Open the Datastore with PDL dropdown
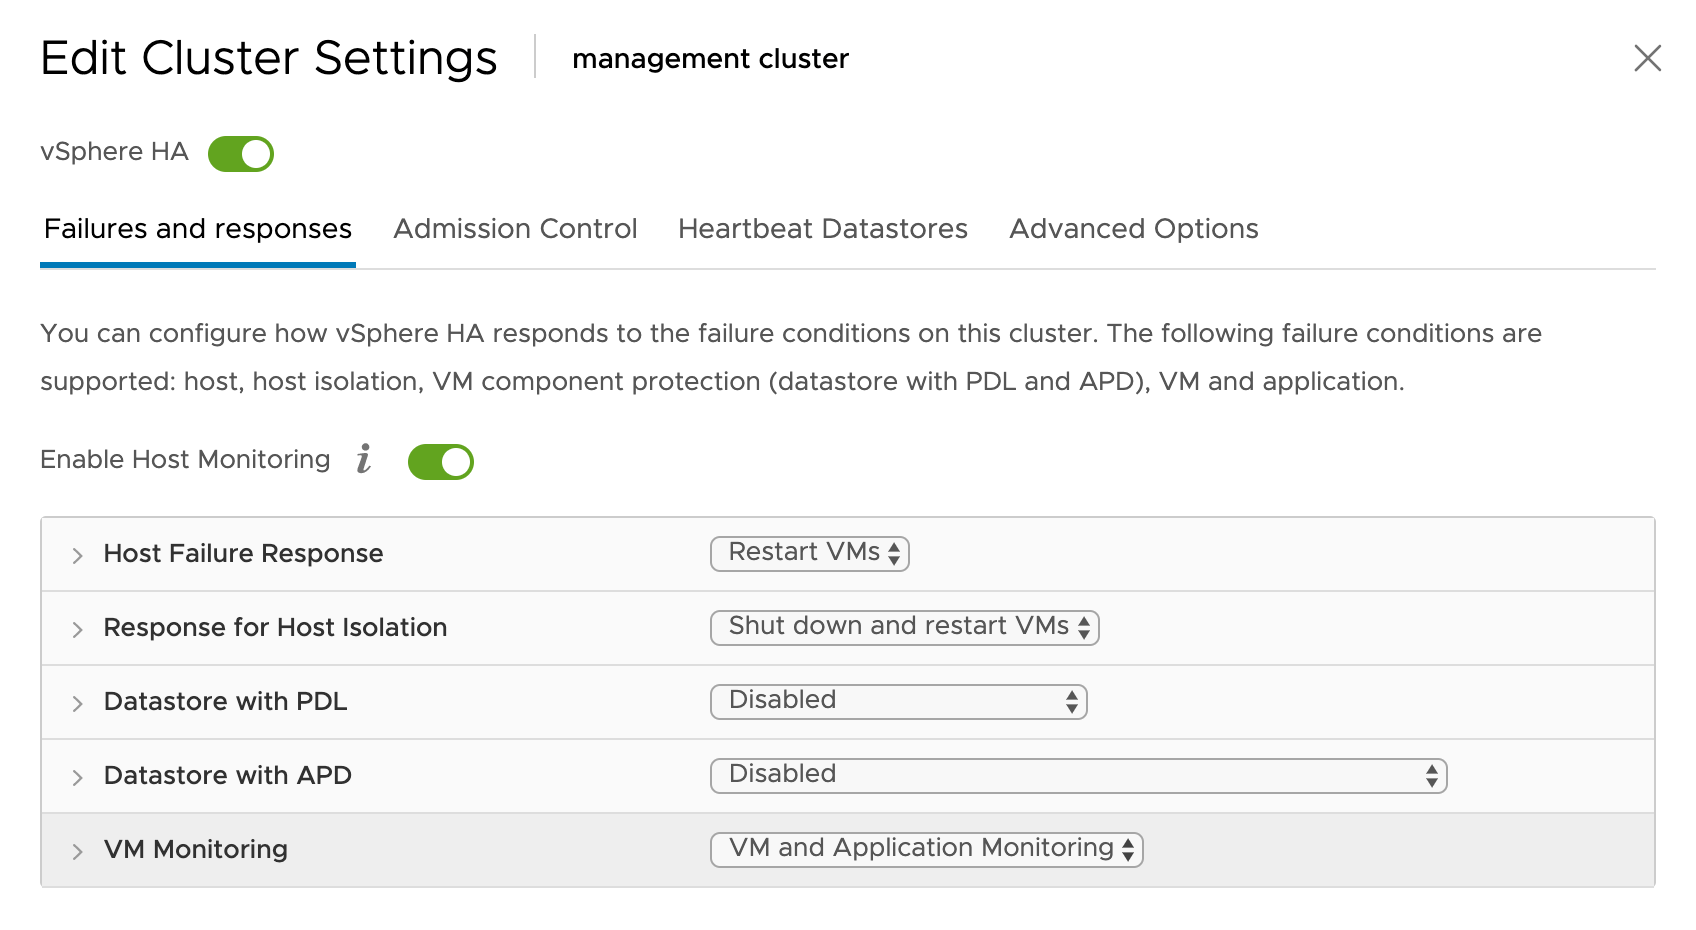 [897, 701]
